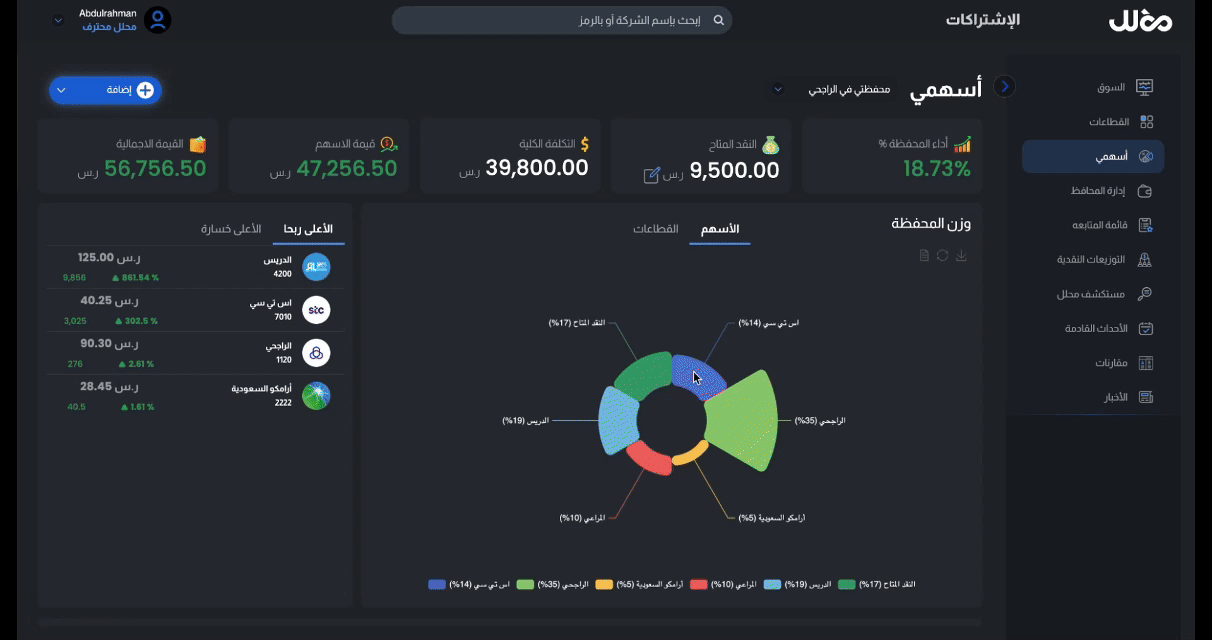
Task: Select the أسهمي (My Stocks) sidebar icon
Action: (x=1146, y=157)
